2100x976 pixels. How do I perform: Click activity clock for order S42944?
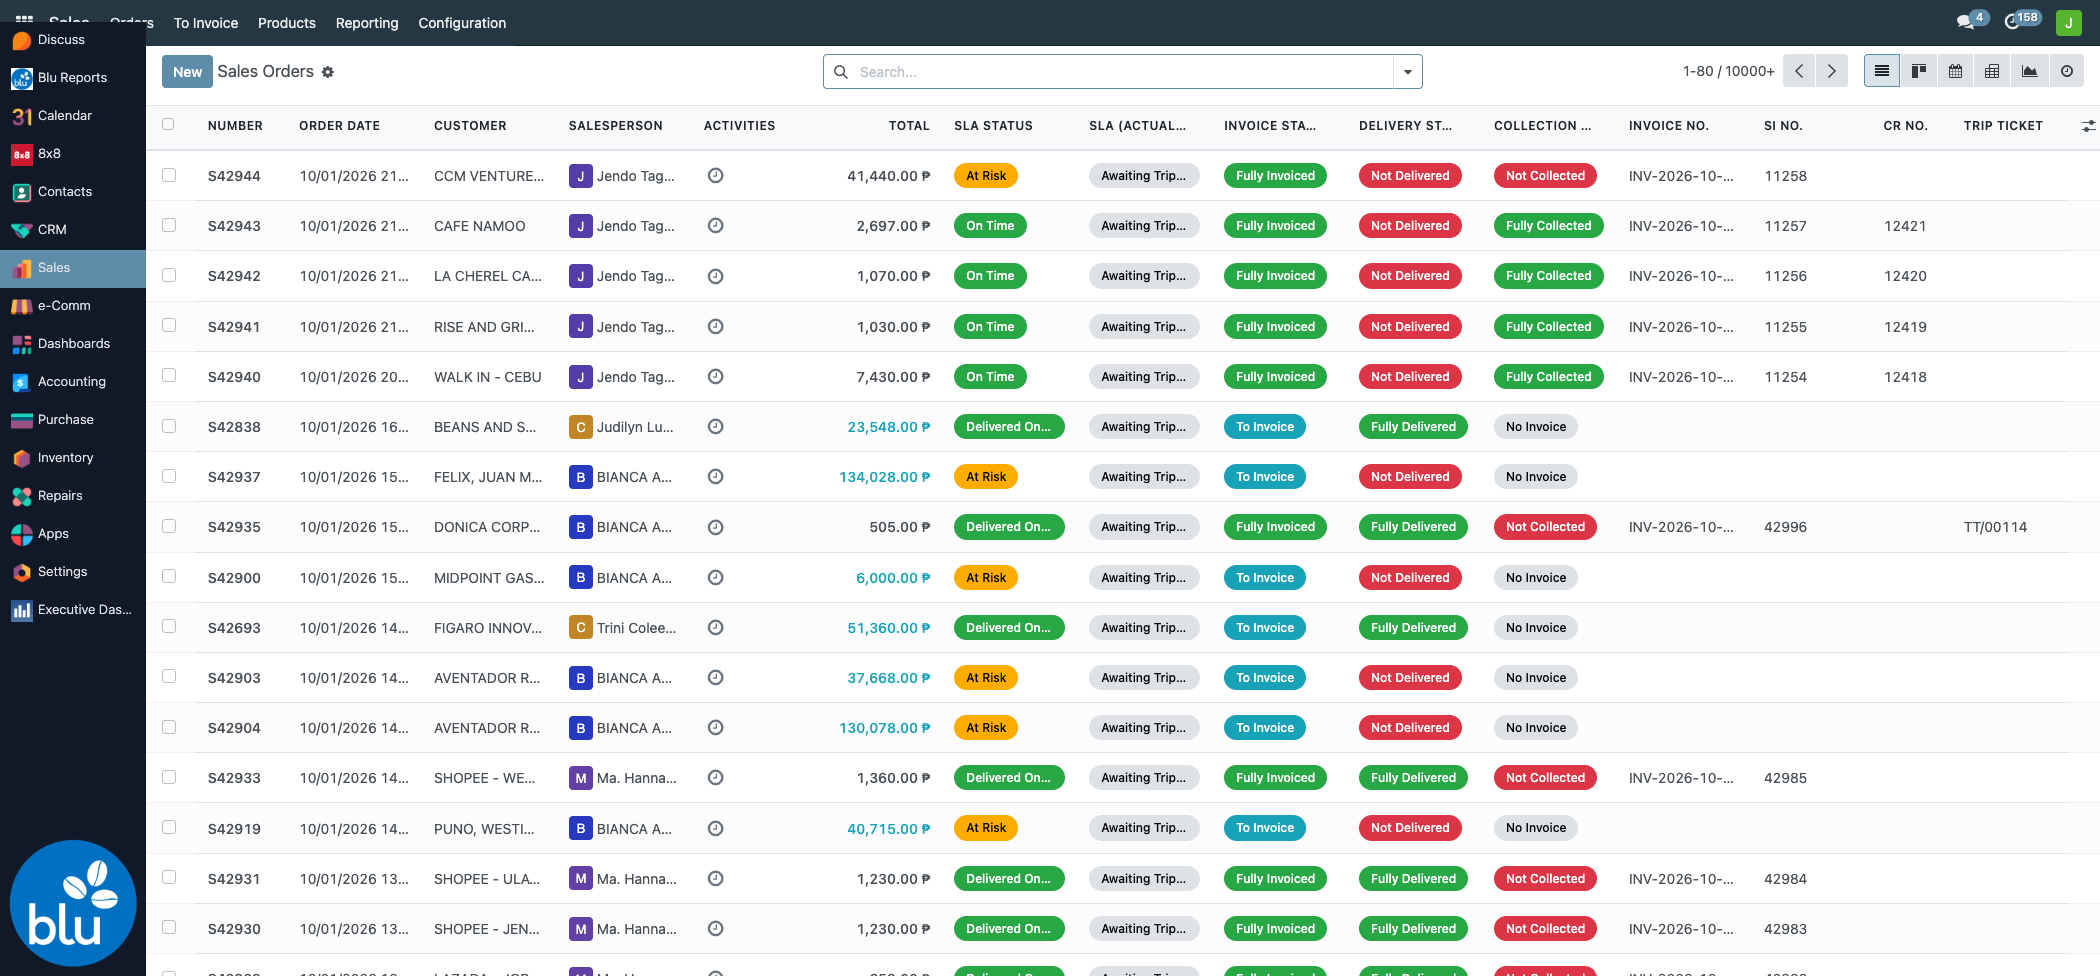tap(715, 176)
